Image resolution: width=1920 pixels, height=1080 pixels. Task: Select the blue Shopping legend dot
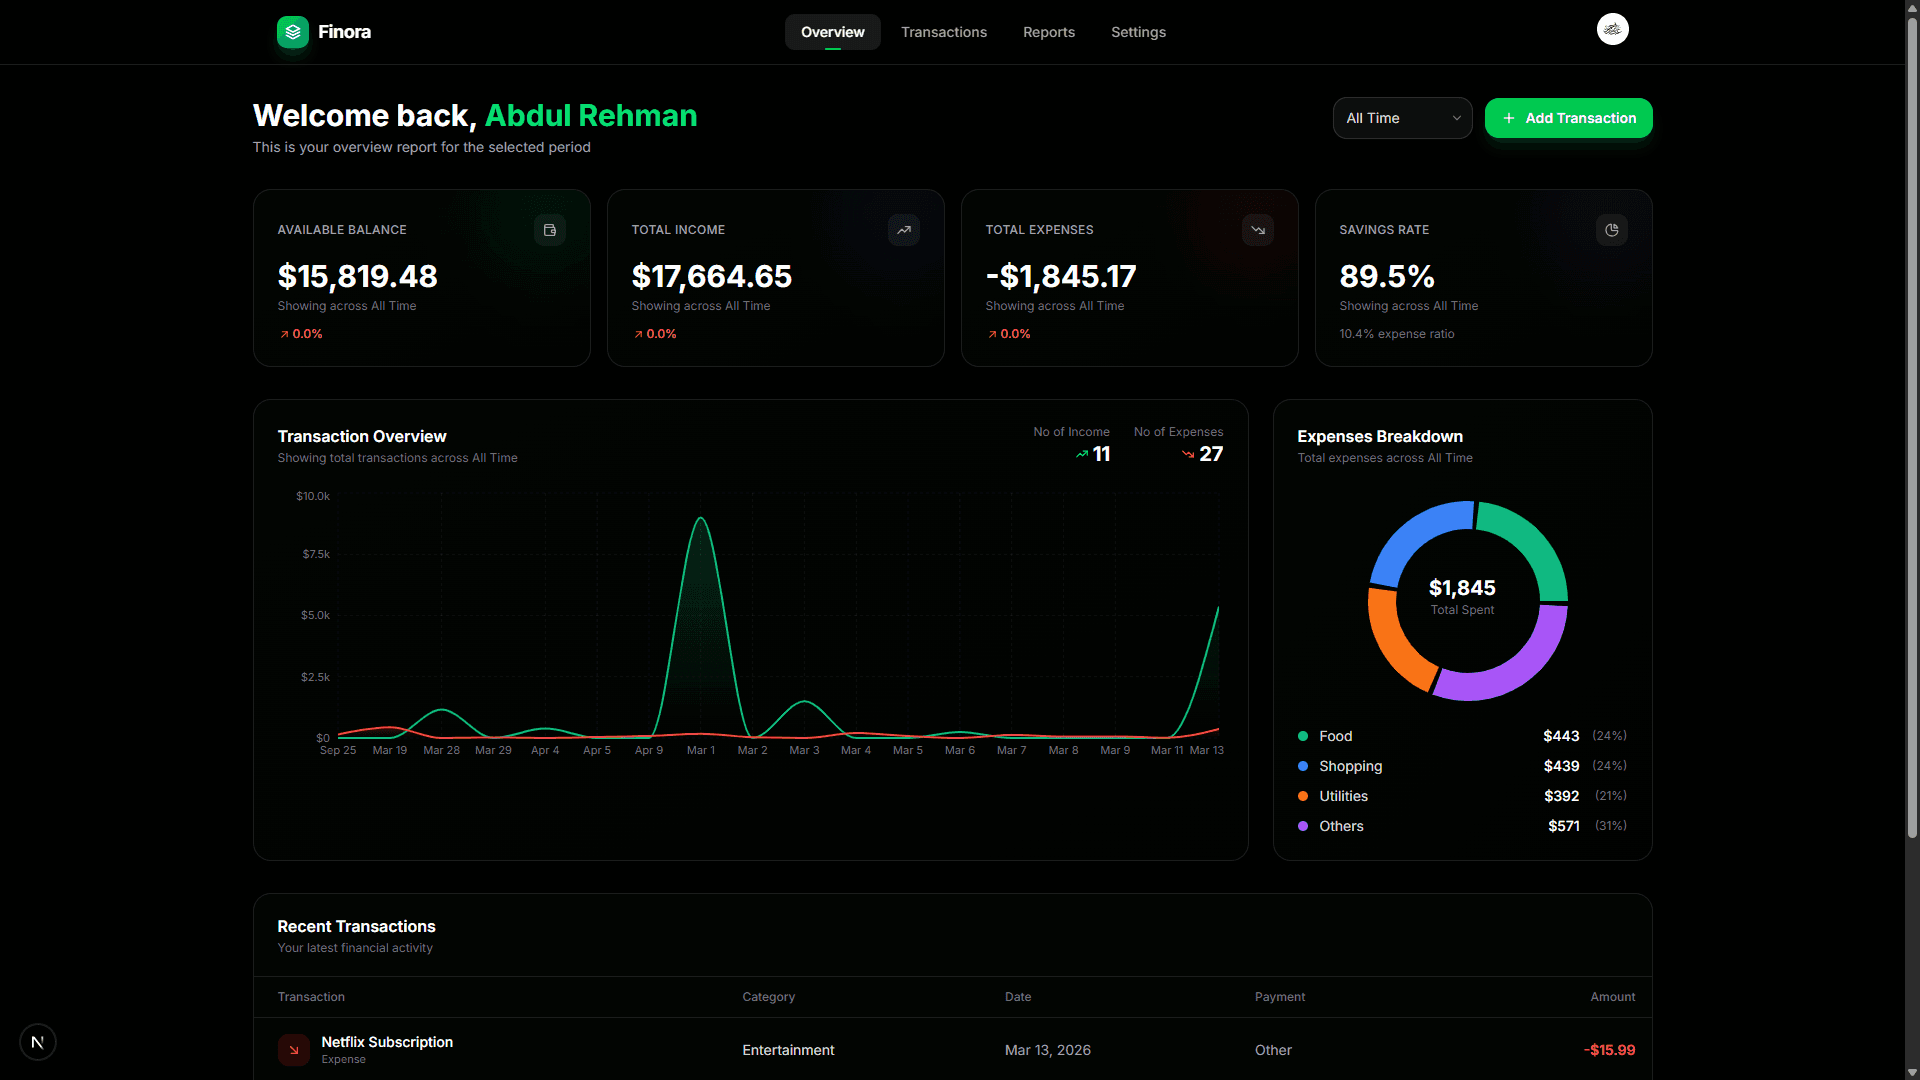point(1303,766)
